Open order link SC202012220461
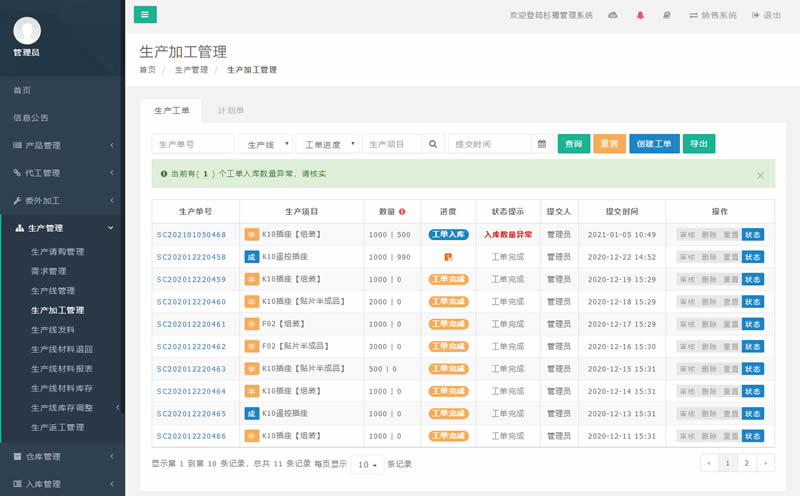Viewport: 800px width, 496px height. [x=191, y=324]
